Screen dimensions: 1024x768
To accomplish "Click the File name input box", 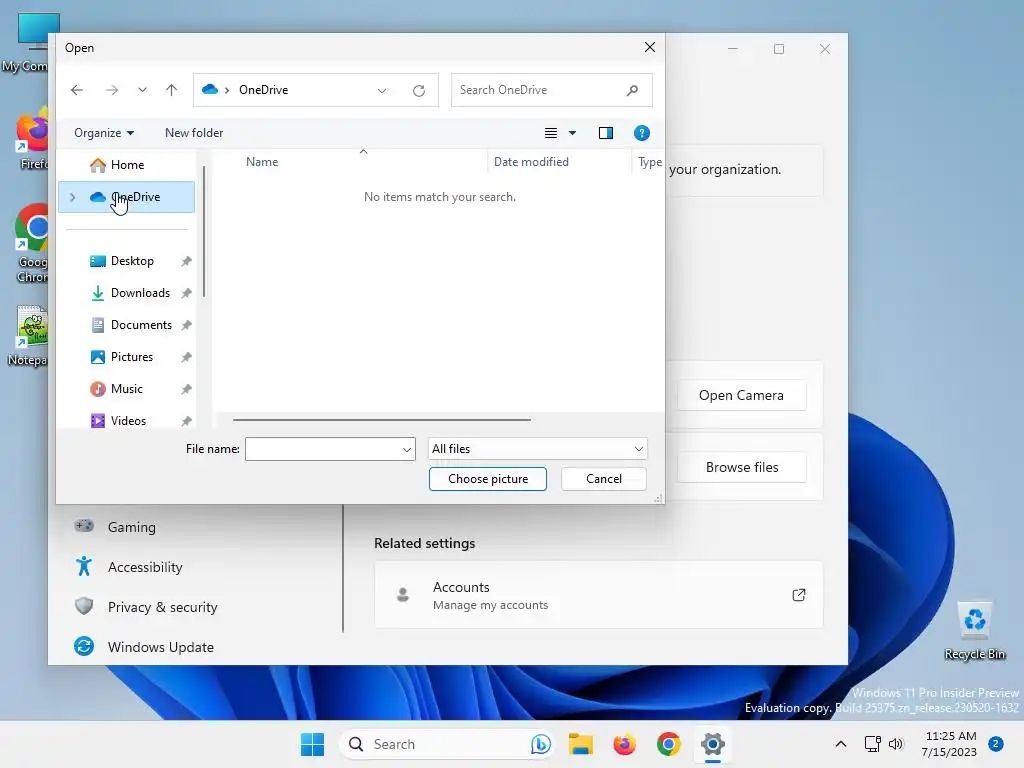I will point(323,449).
